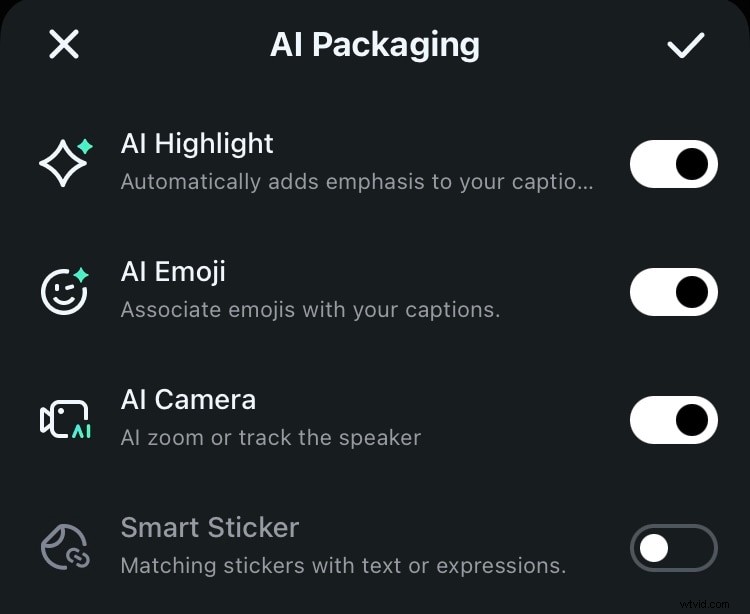Viewport: 750px width, 614px height.
Task: Enable the Smart Sticker toggle
Action: 673,548
